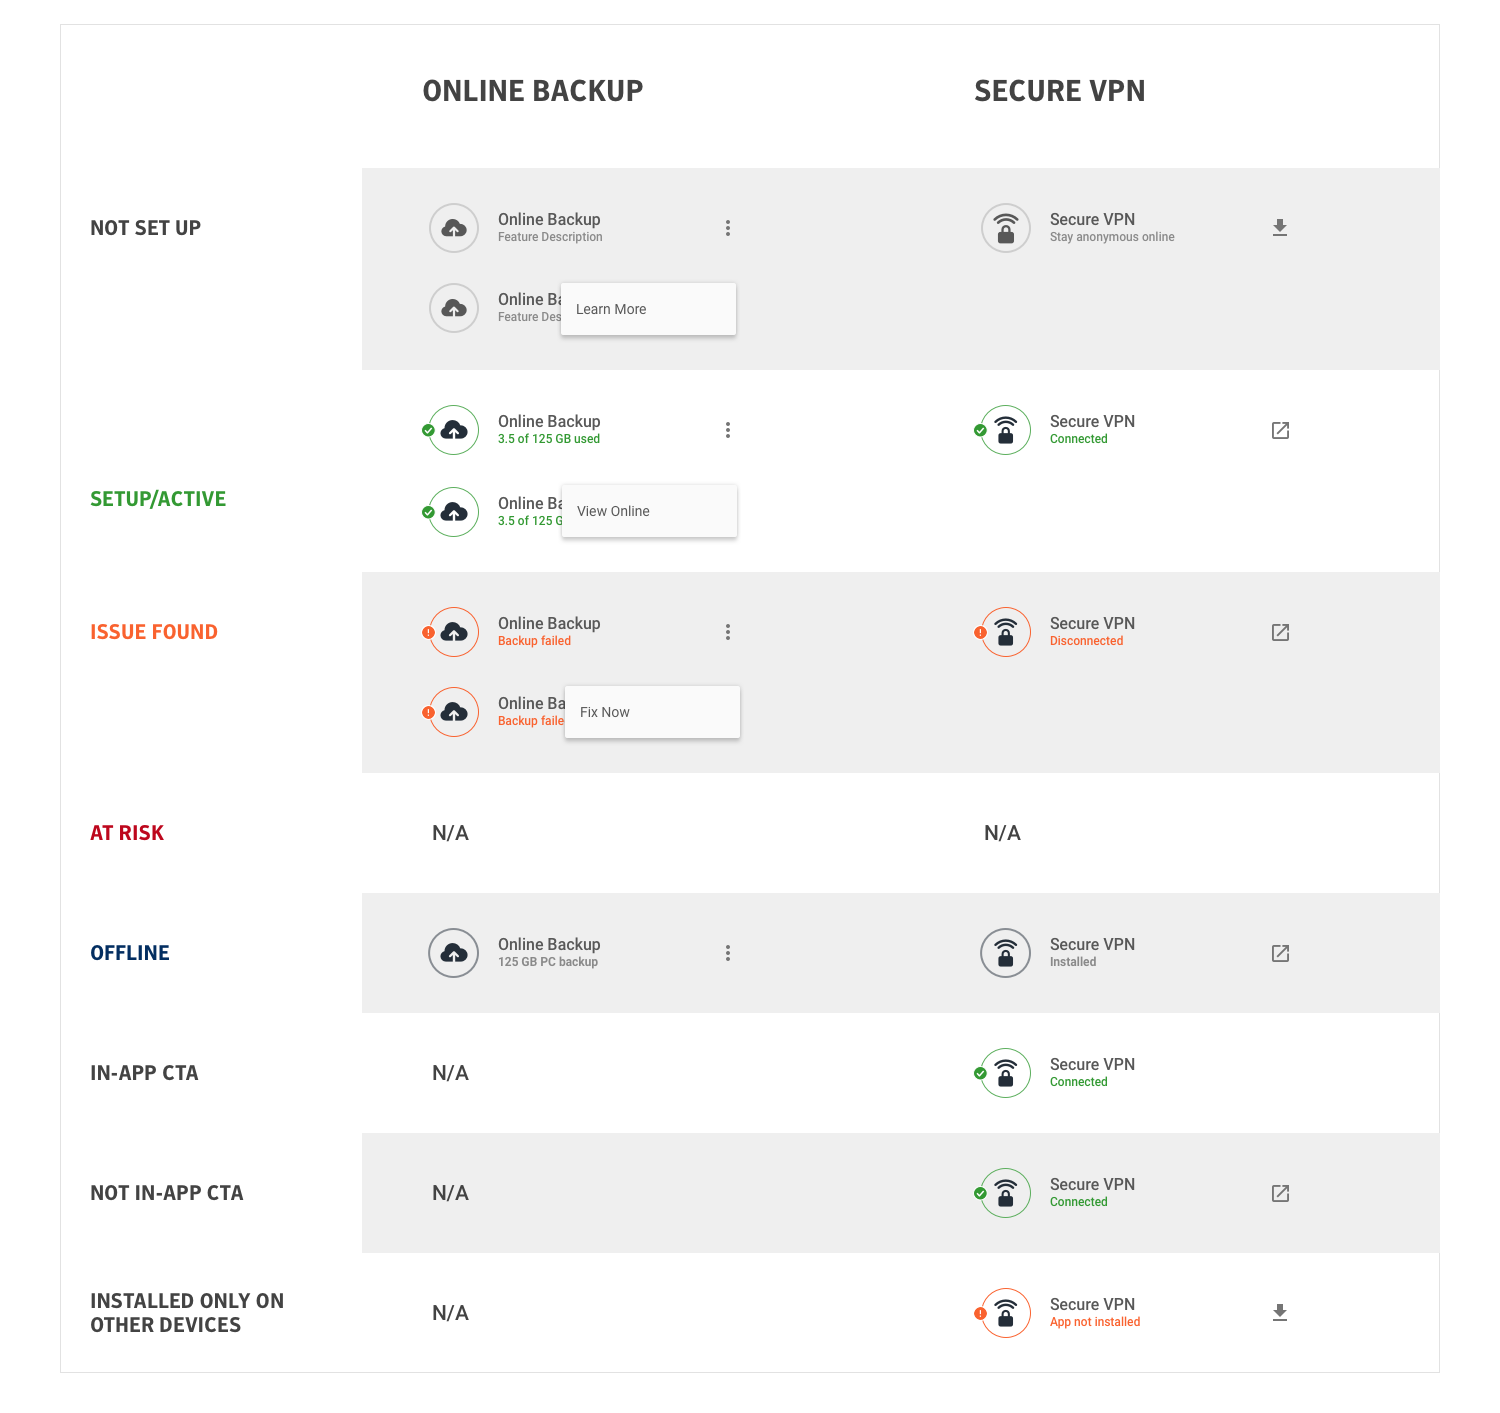The height and width of the screenshot is (1413, 1500).
Task: Click download icon beside Stay anonymous online
Action: pyautogui.click(x=1279, y=228)
